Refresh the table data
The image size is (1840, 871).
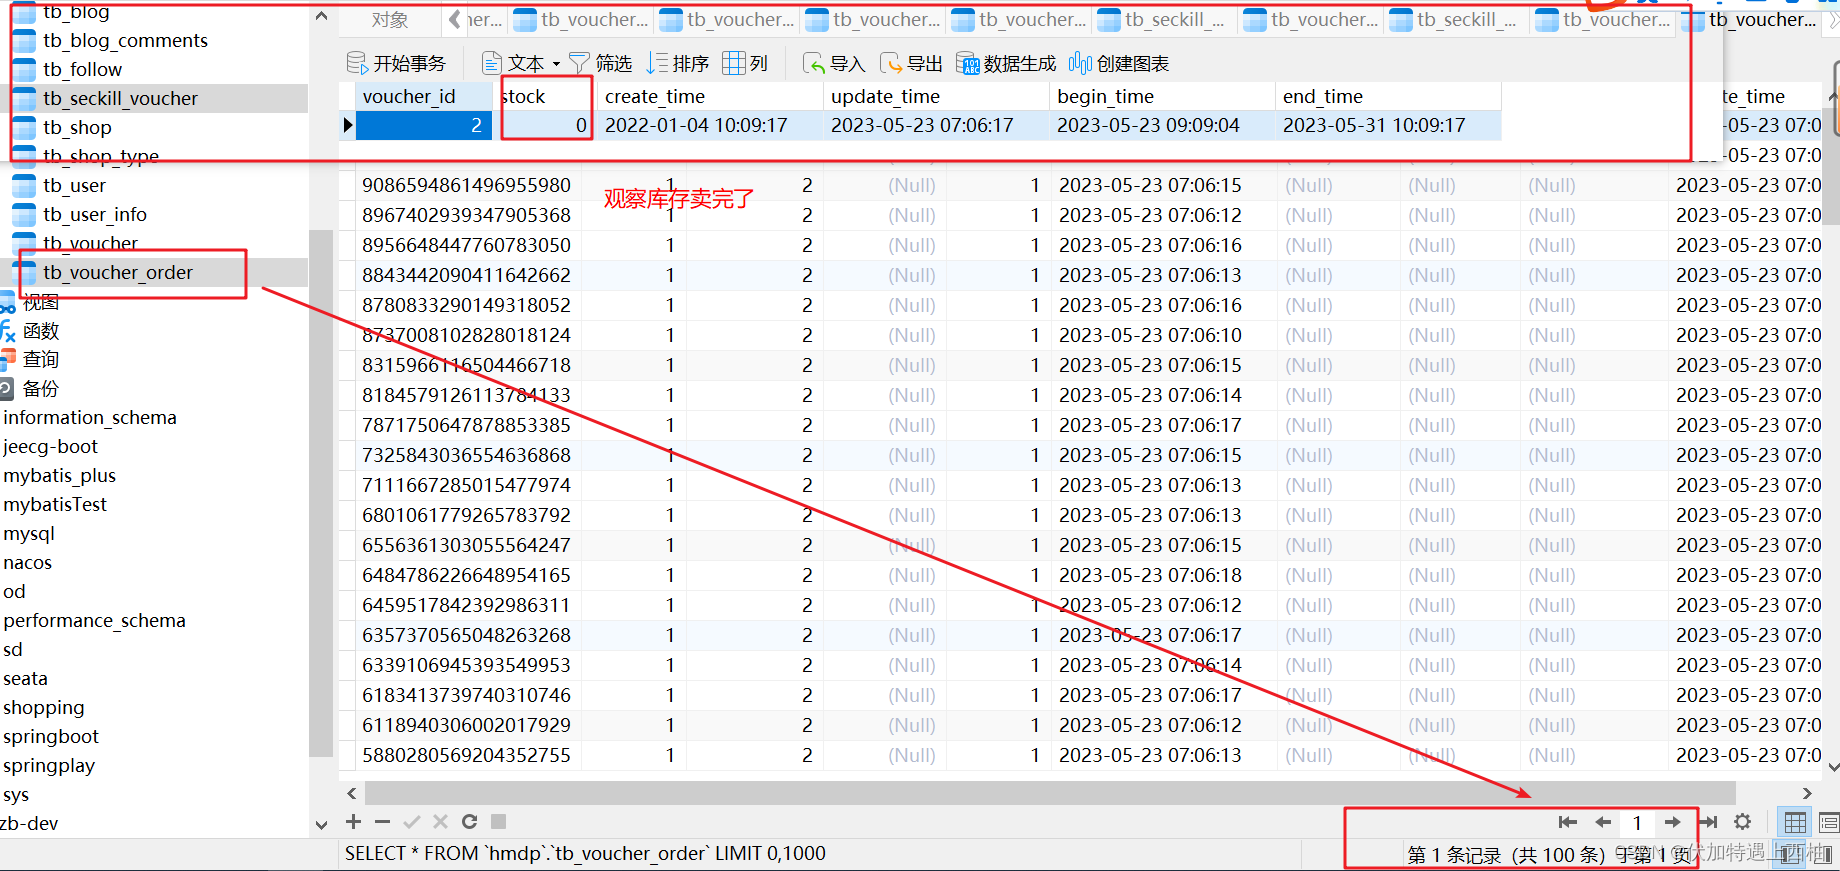point(469,822)
